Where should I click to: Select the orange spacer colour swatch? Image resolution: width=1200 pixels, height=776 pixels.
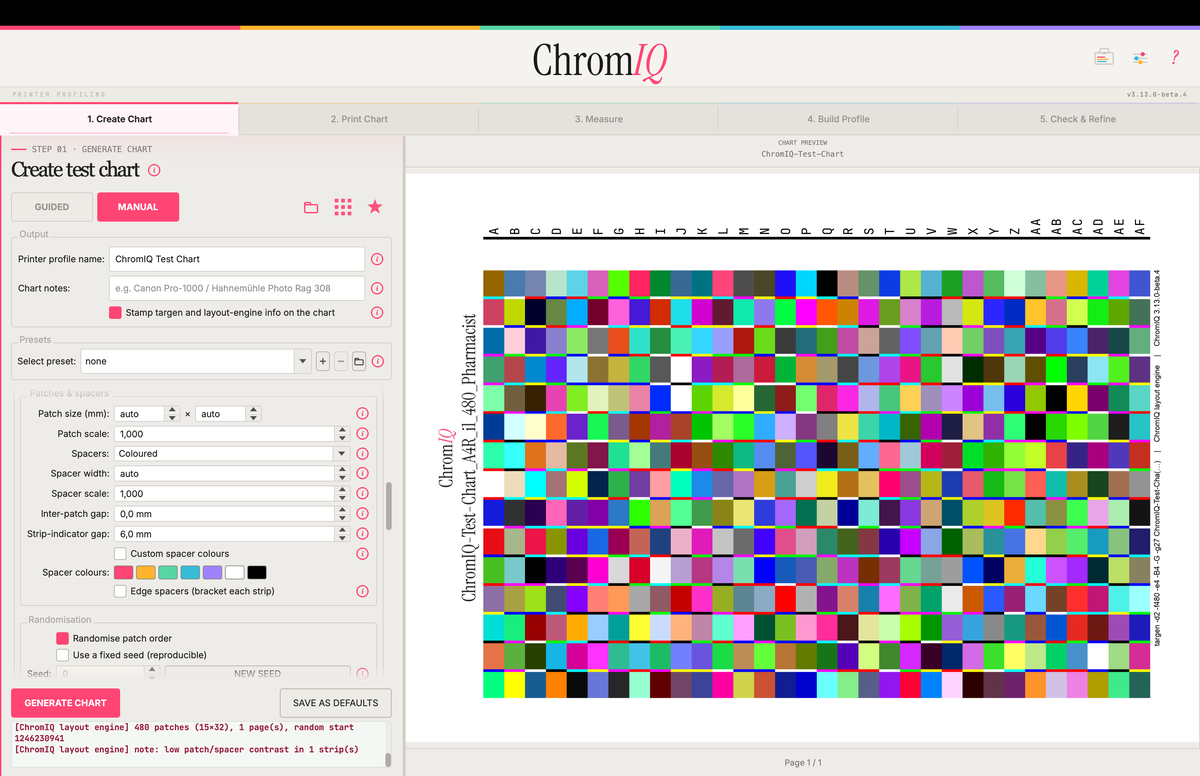[x=146, y=572]
